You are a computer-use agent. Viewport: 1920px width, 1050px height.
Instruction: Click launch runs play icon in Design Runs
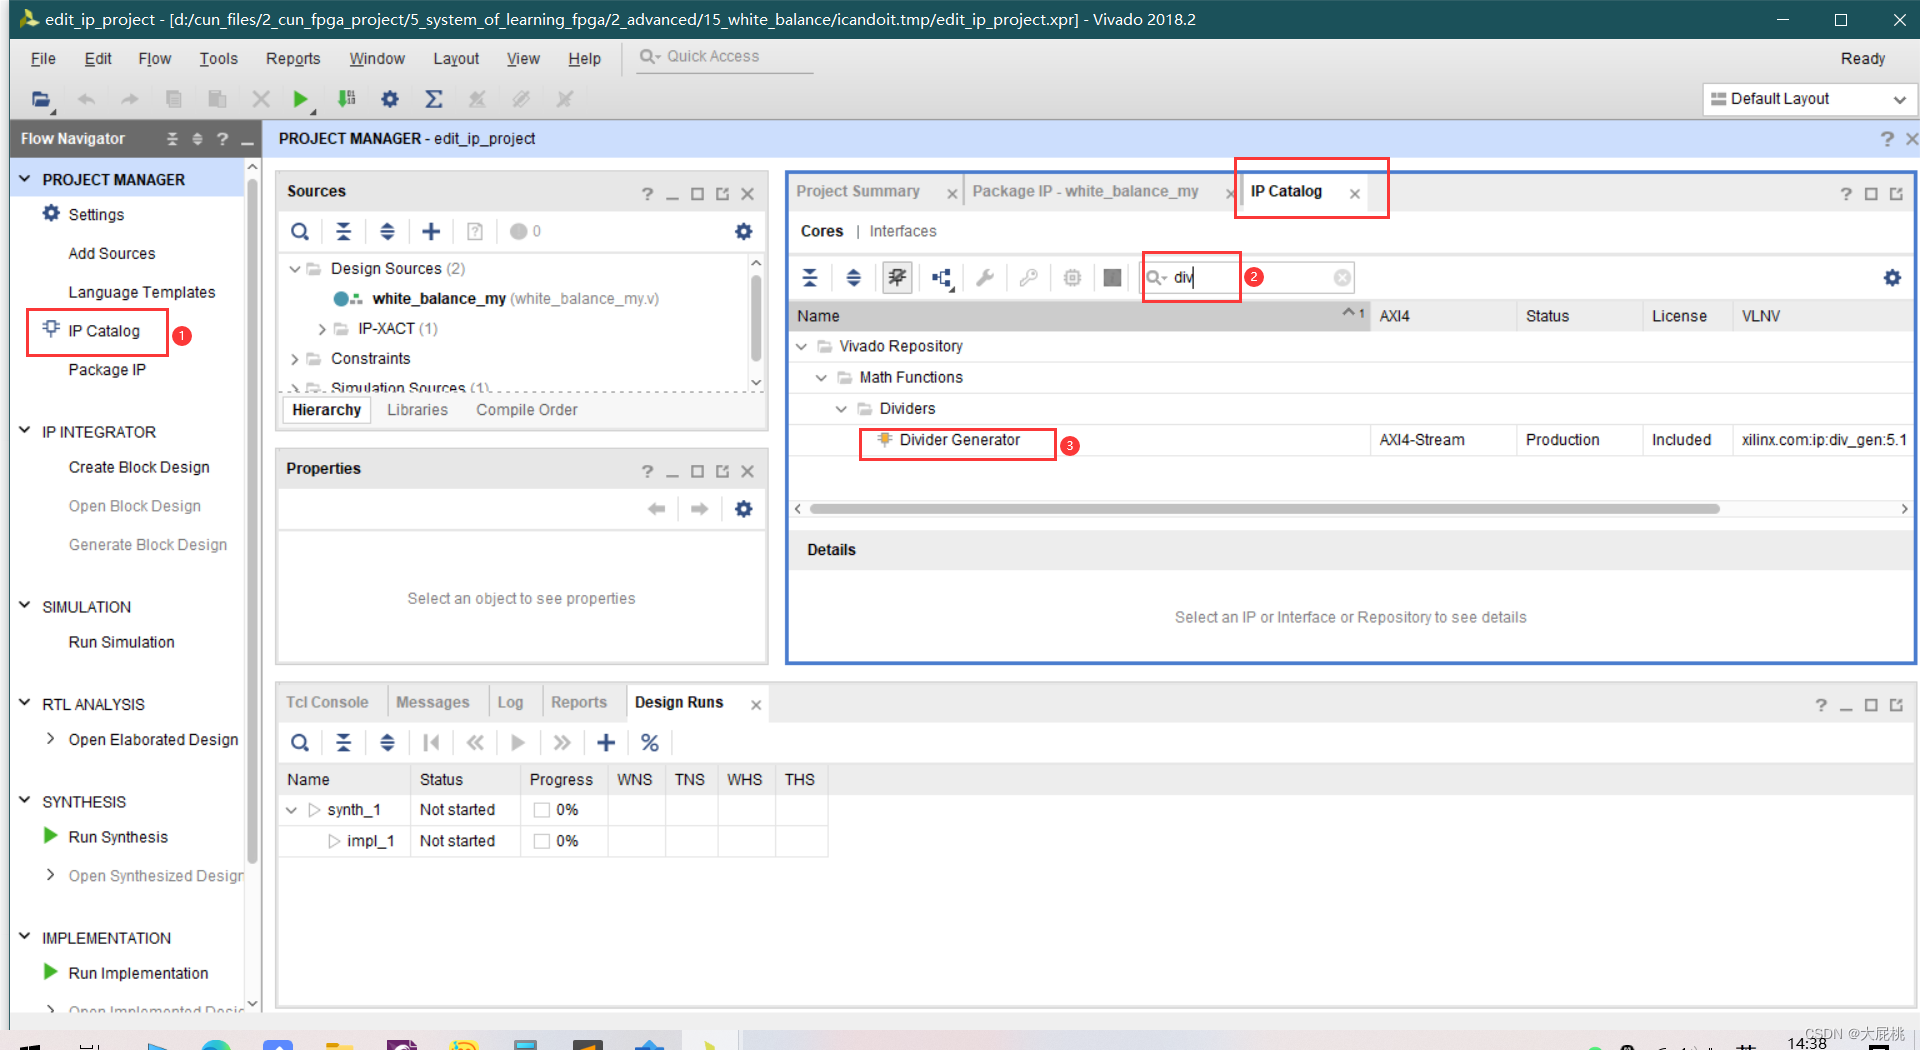(518, 743)
